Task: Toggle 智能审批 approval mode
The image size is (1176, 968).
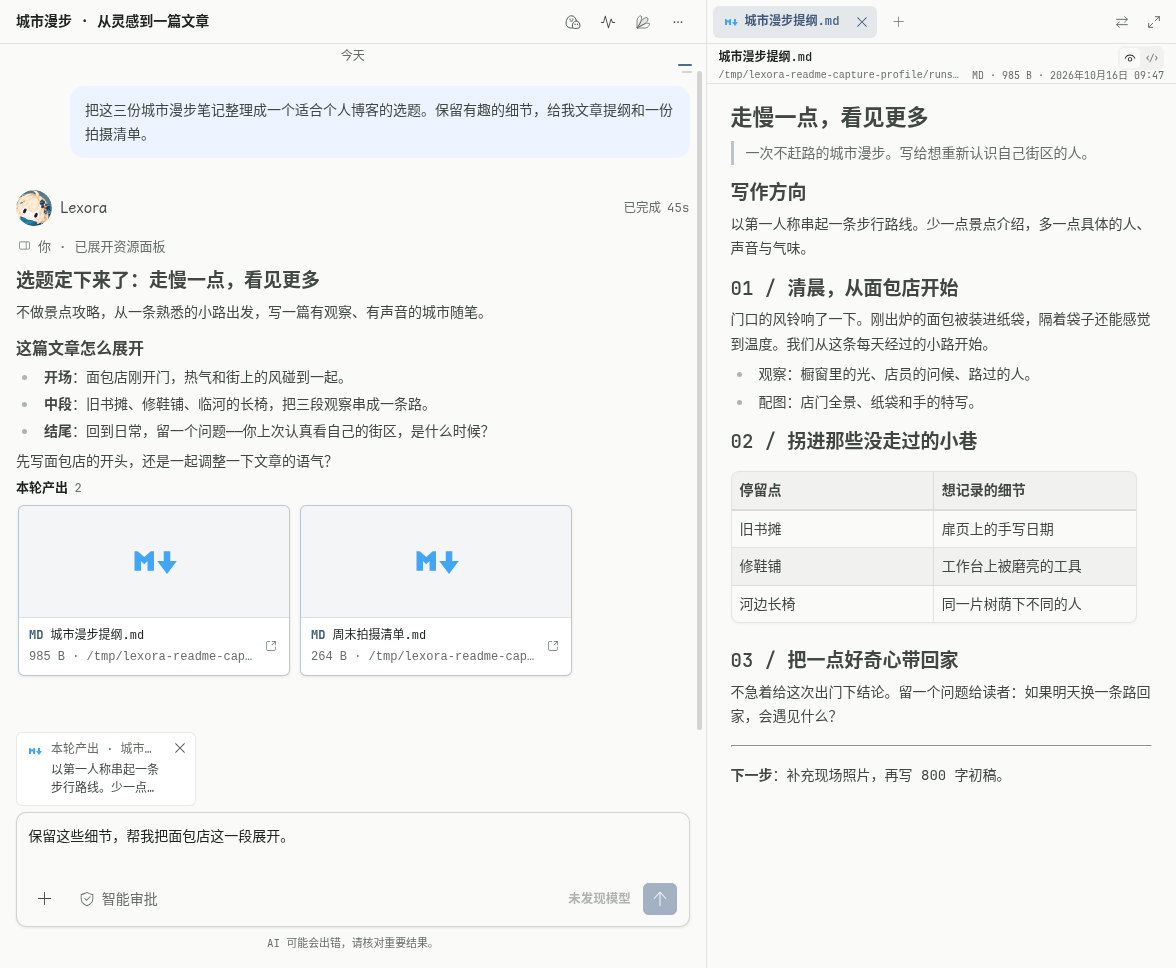Action: click(118, 899)
